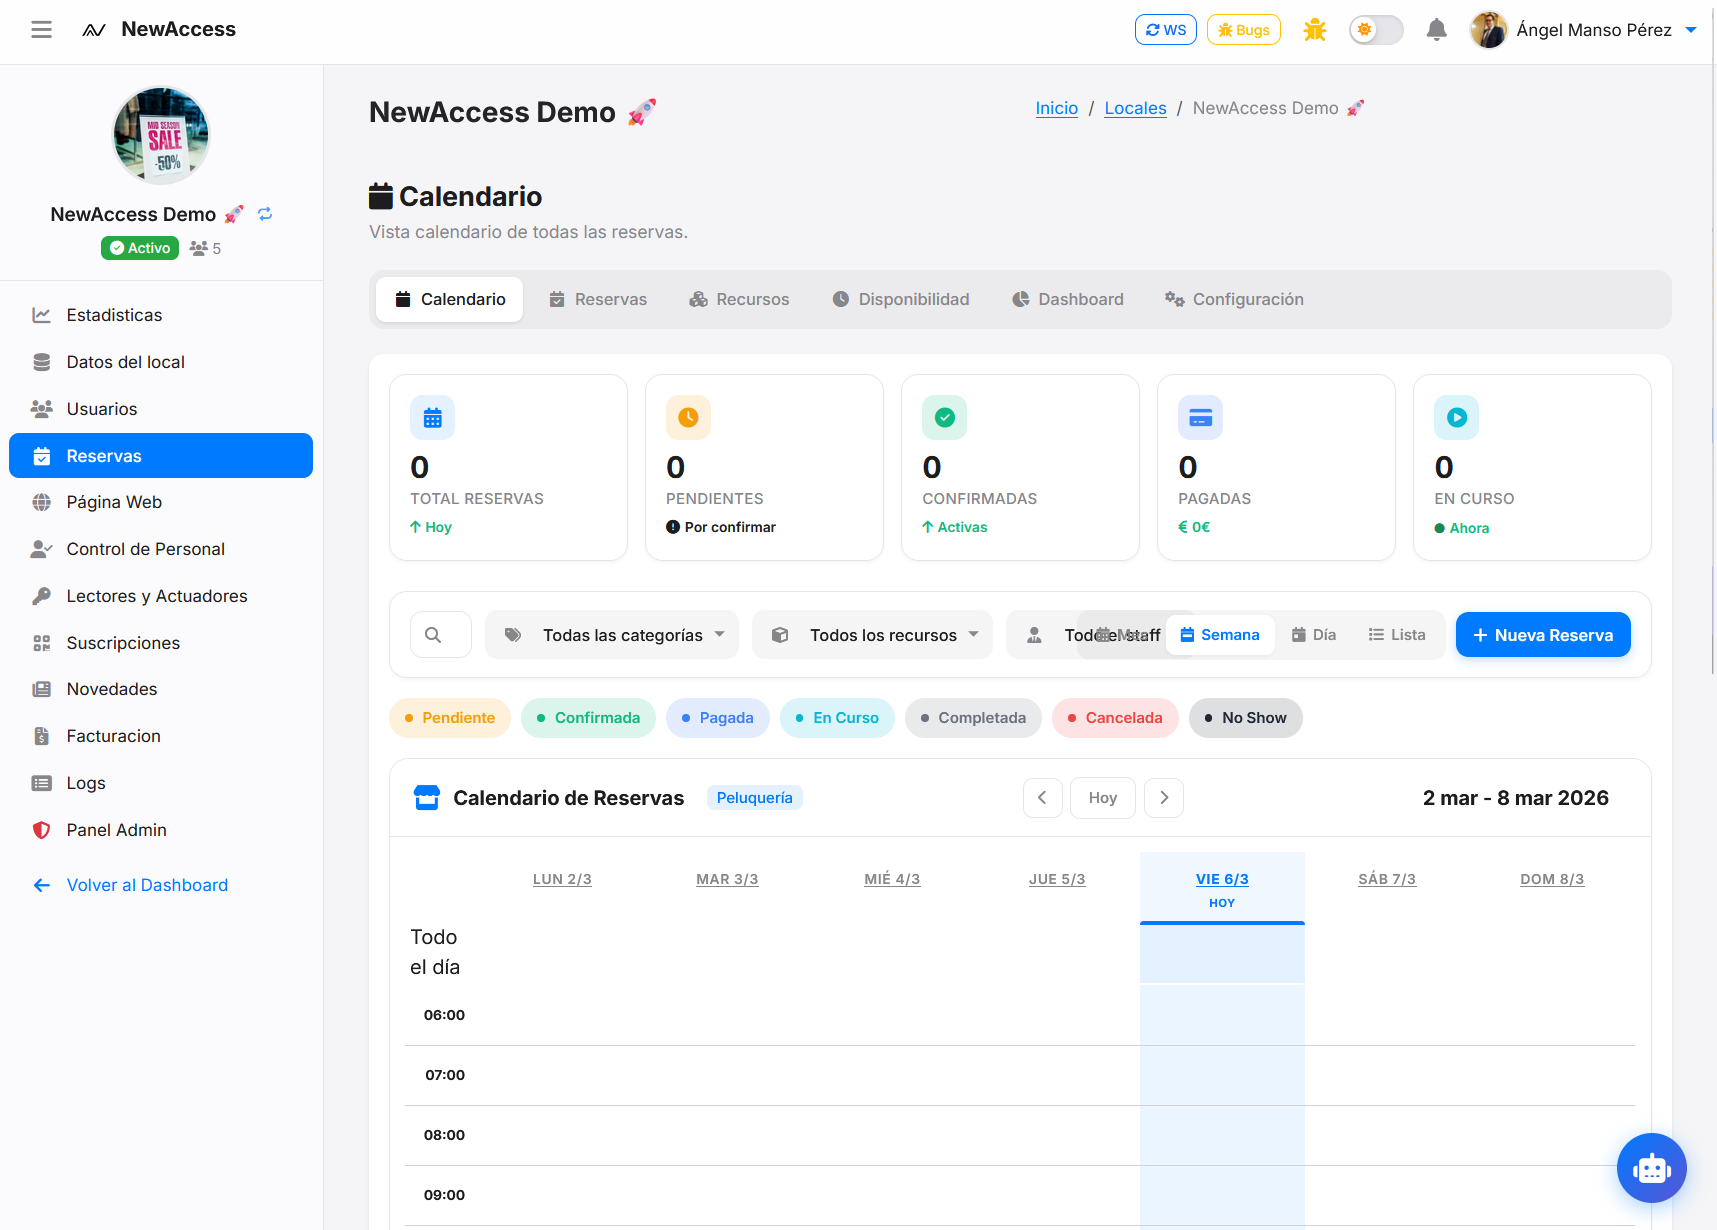
Task: Open Estadisticas in the sidebar
Action: (161, 315)
